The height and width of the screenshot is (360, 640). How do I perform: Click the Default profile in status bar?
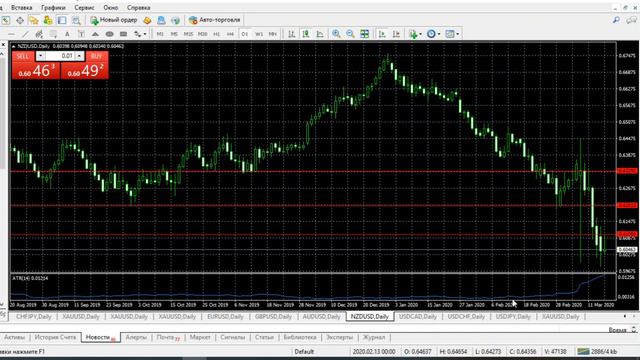pyautogui.click(x=304, y=351)
